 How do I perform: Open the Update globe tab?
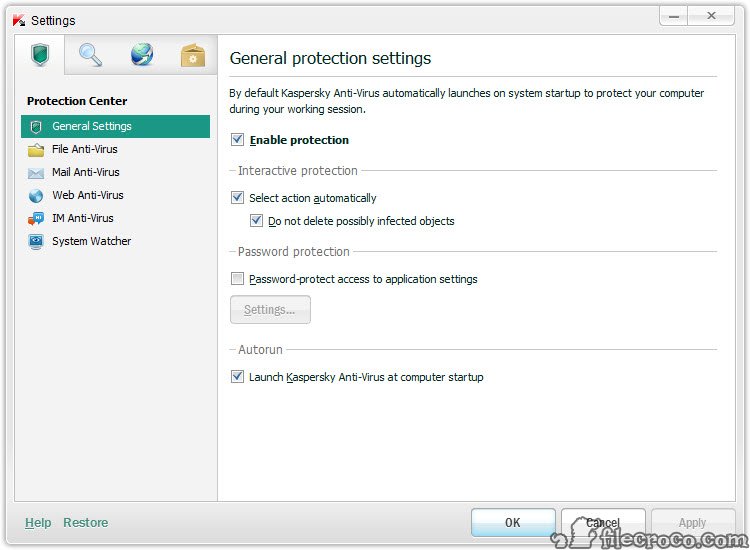tap(142, 55)
